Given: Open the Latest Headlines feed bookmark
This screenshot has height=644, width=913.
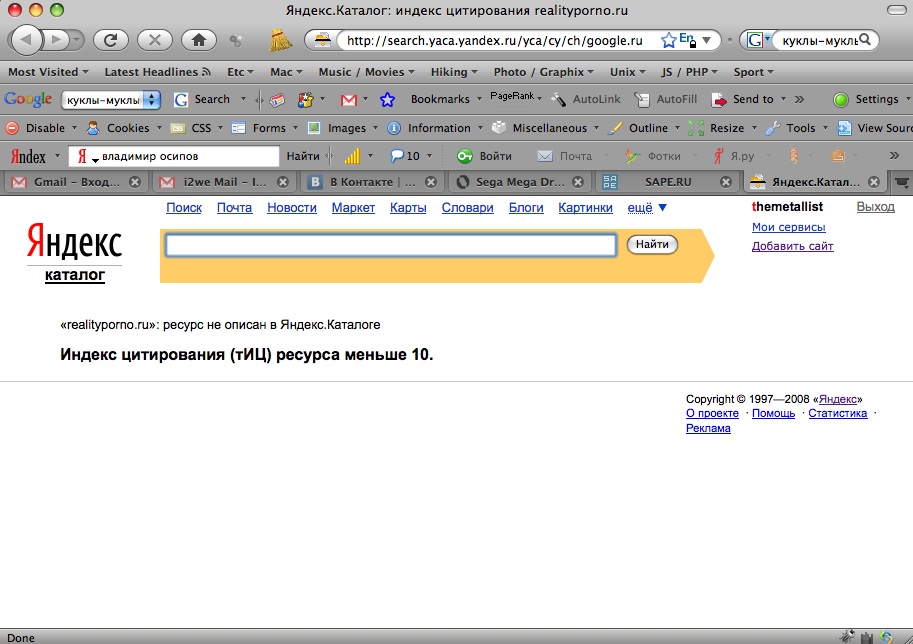Looking at the screenshot, I should point(157,72).
